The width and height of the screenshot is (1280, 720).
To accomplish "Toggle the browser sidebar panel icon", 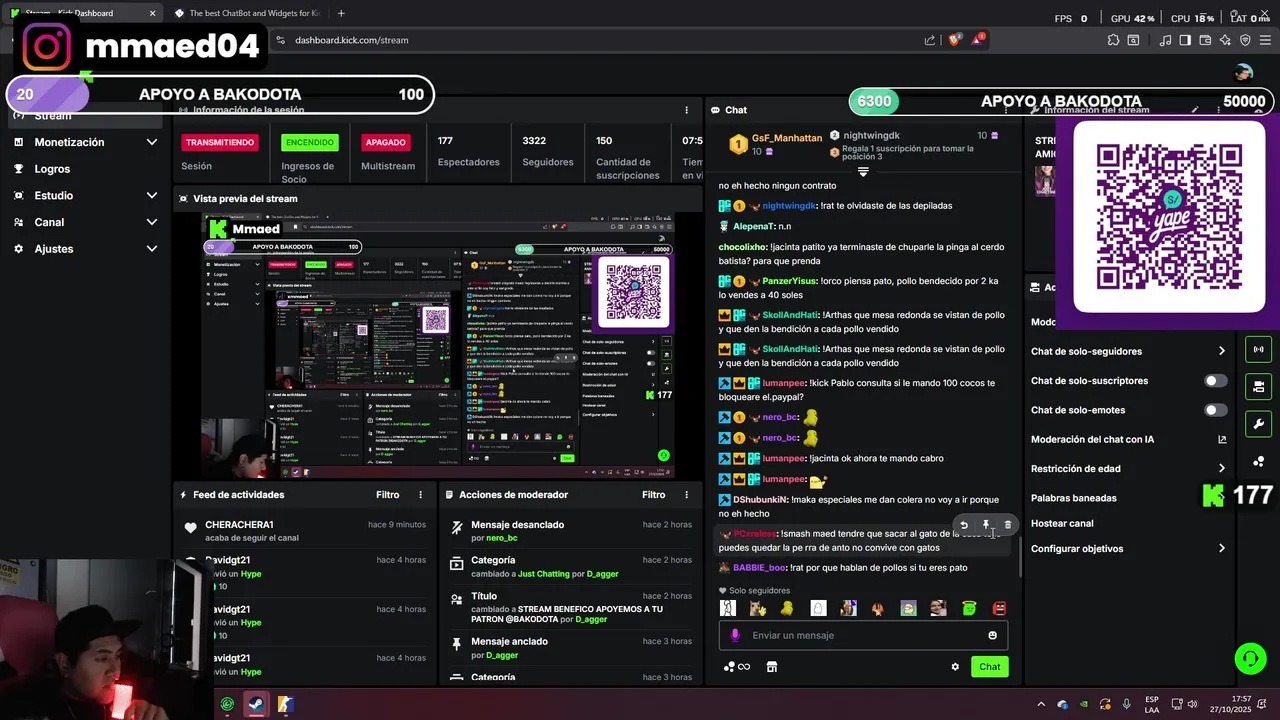I will tap(1185, 40).
